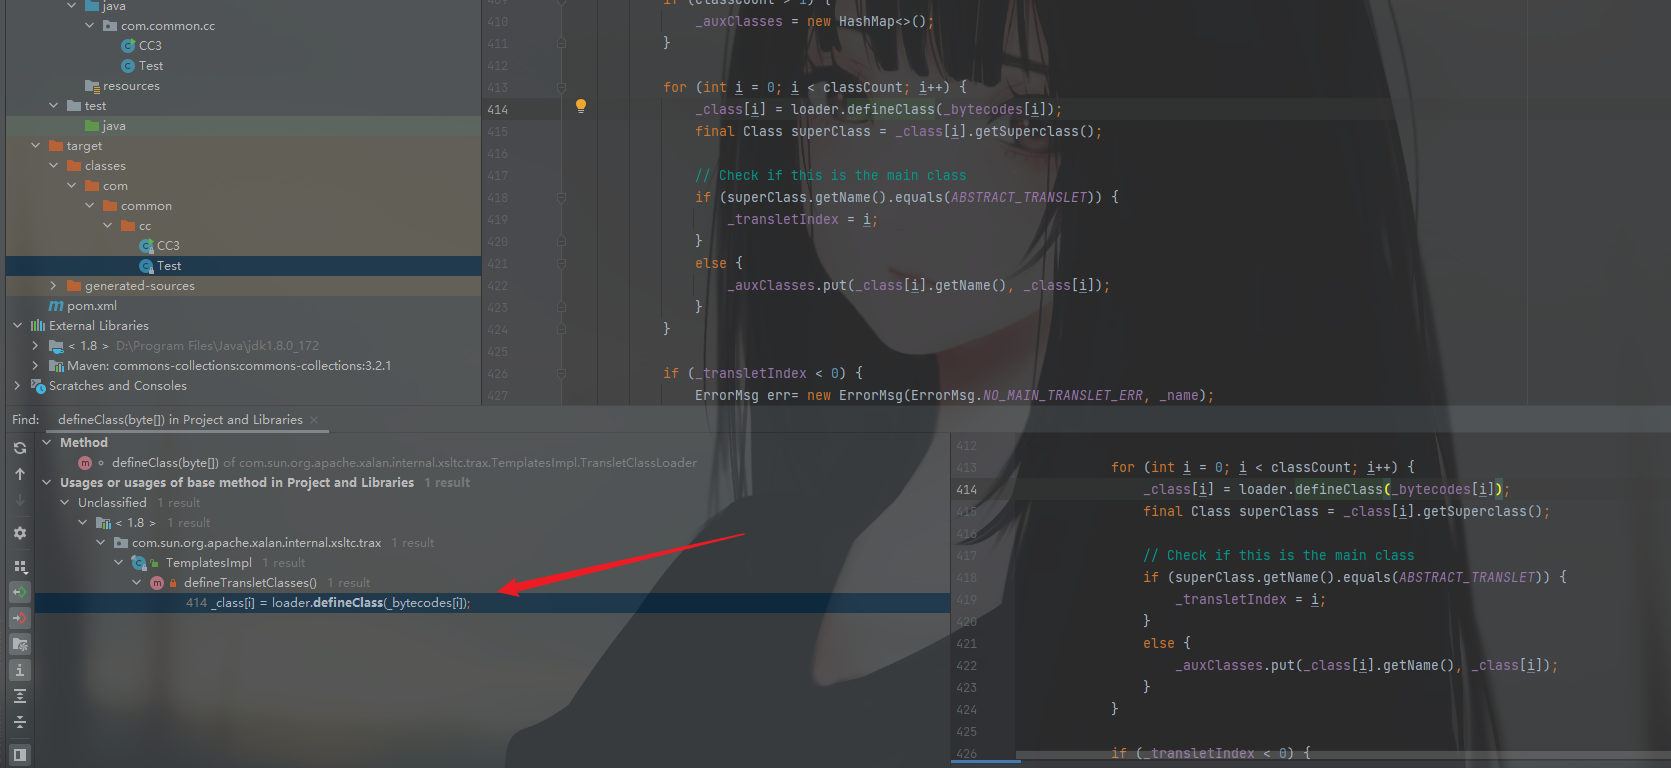Click the pom.xml Maven file icon

tap(56, 306)
